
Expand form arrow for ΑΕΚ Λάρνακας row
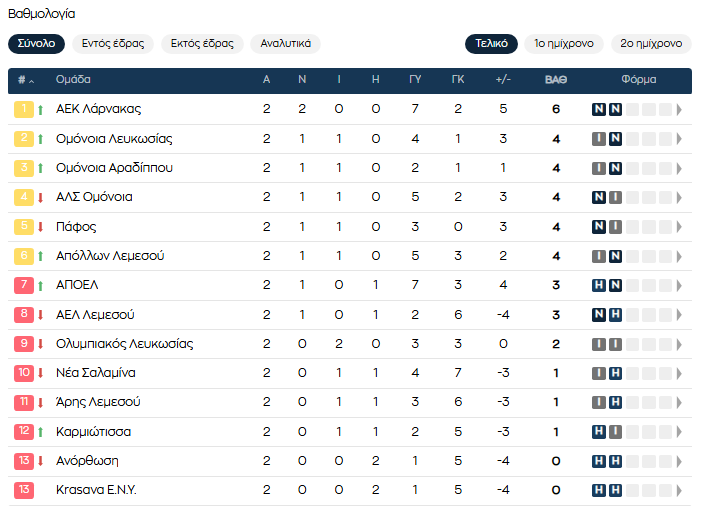[x=679, y=109]
